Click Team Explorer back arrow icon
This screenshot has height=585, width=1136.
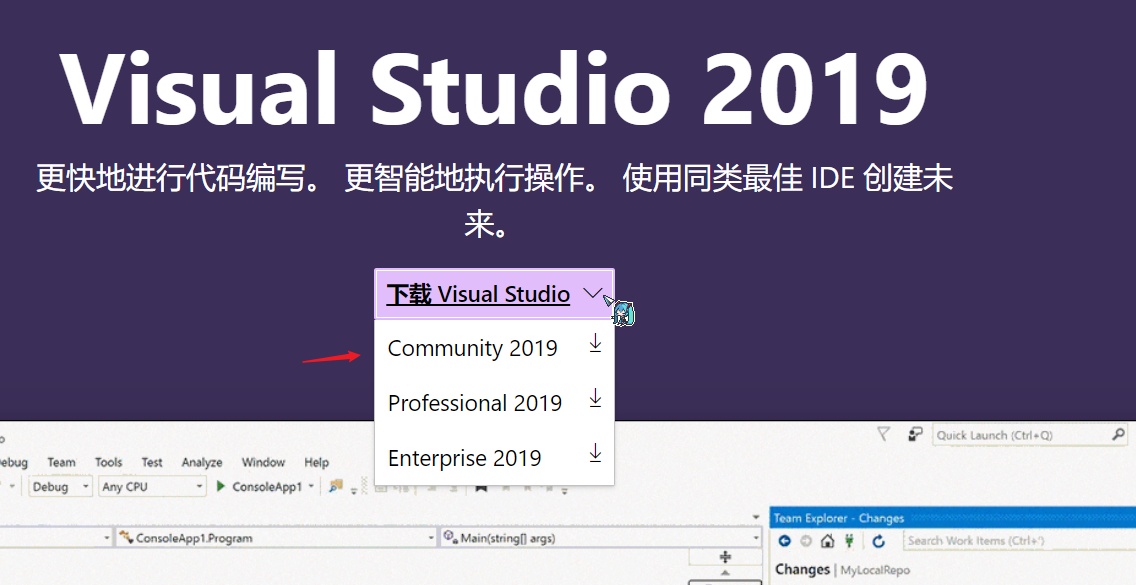785,541
